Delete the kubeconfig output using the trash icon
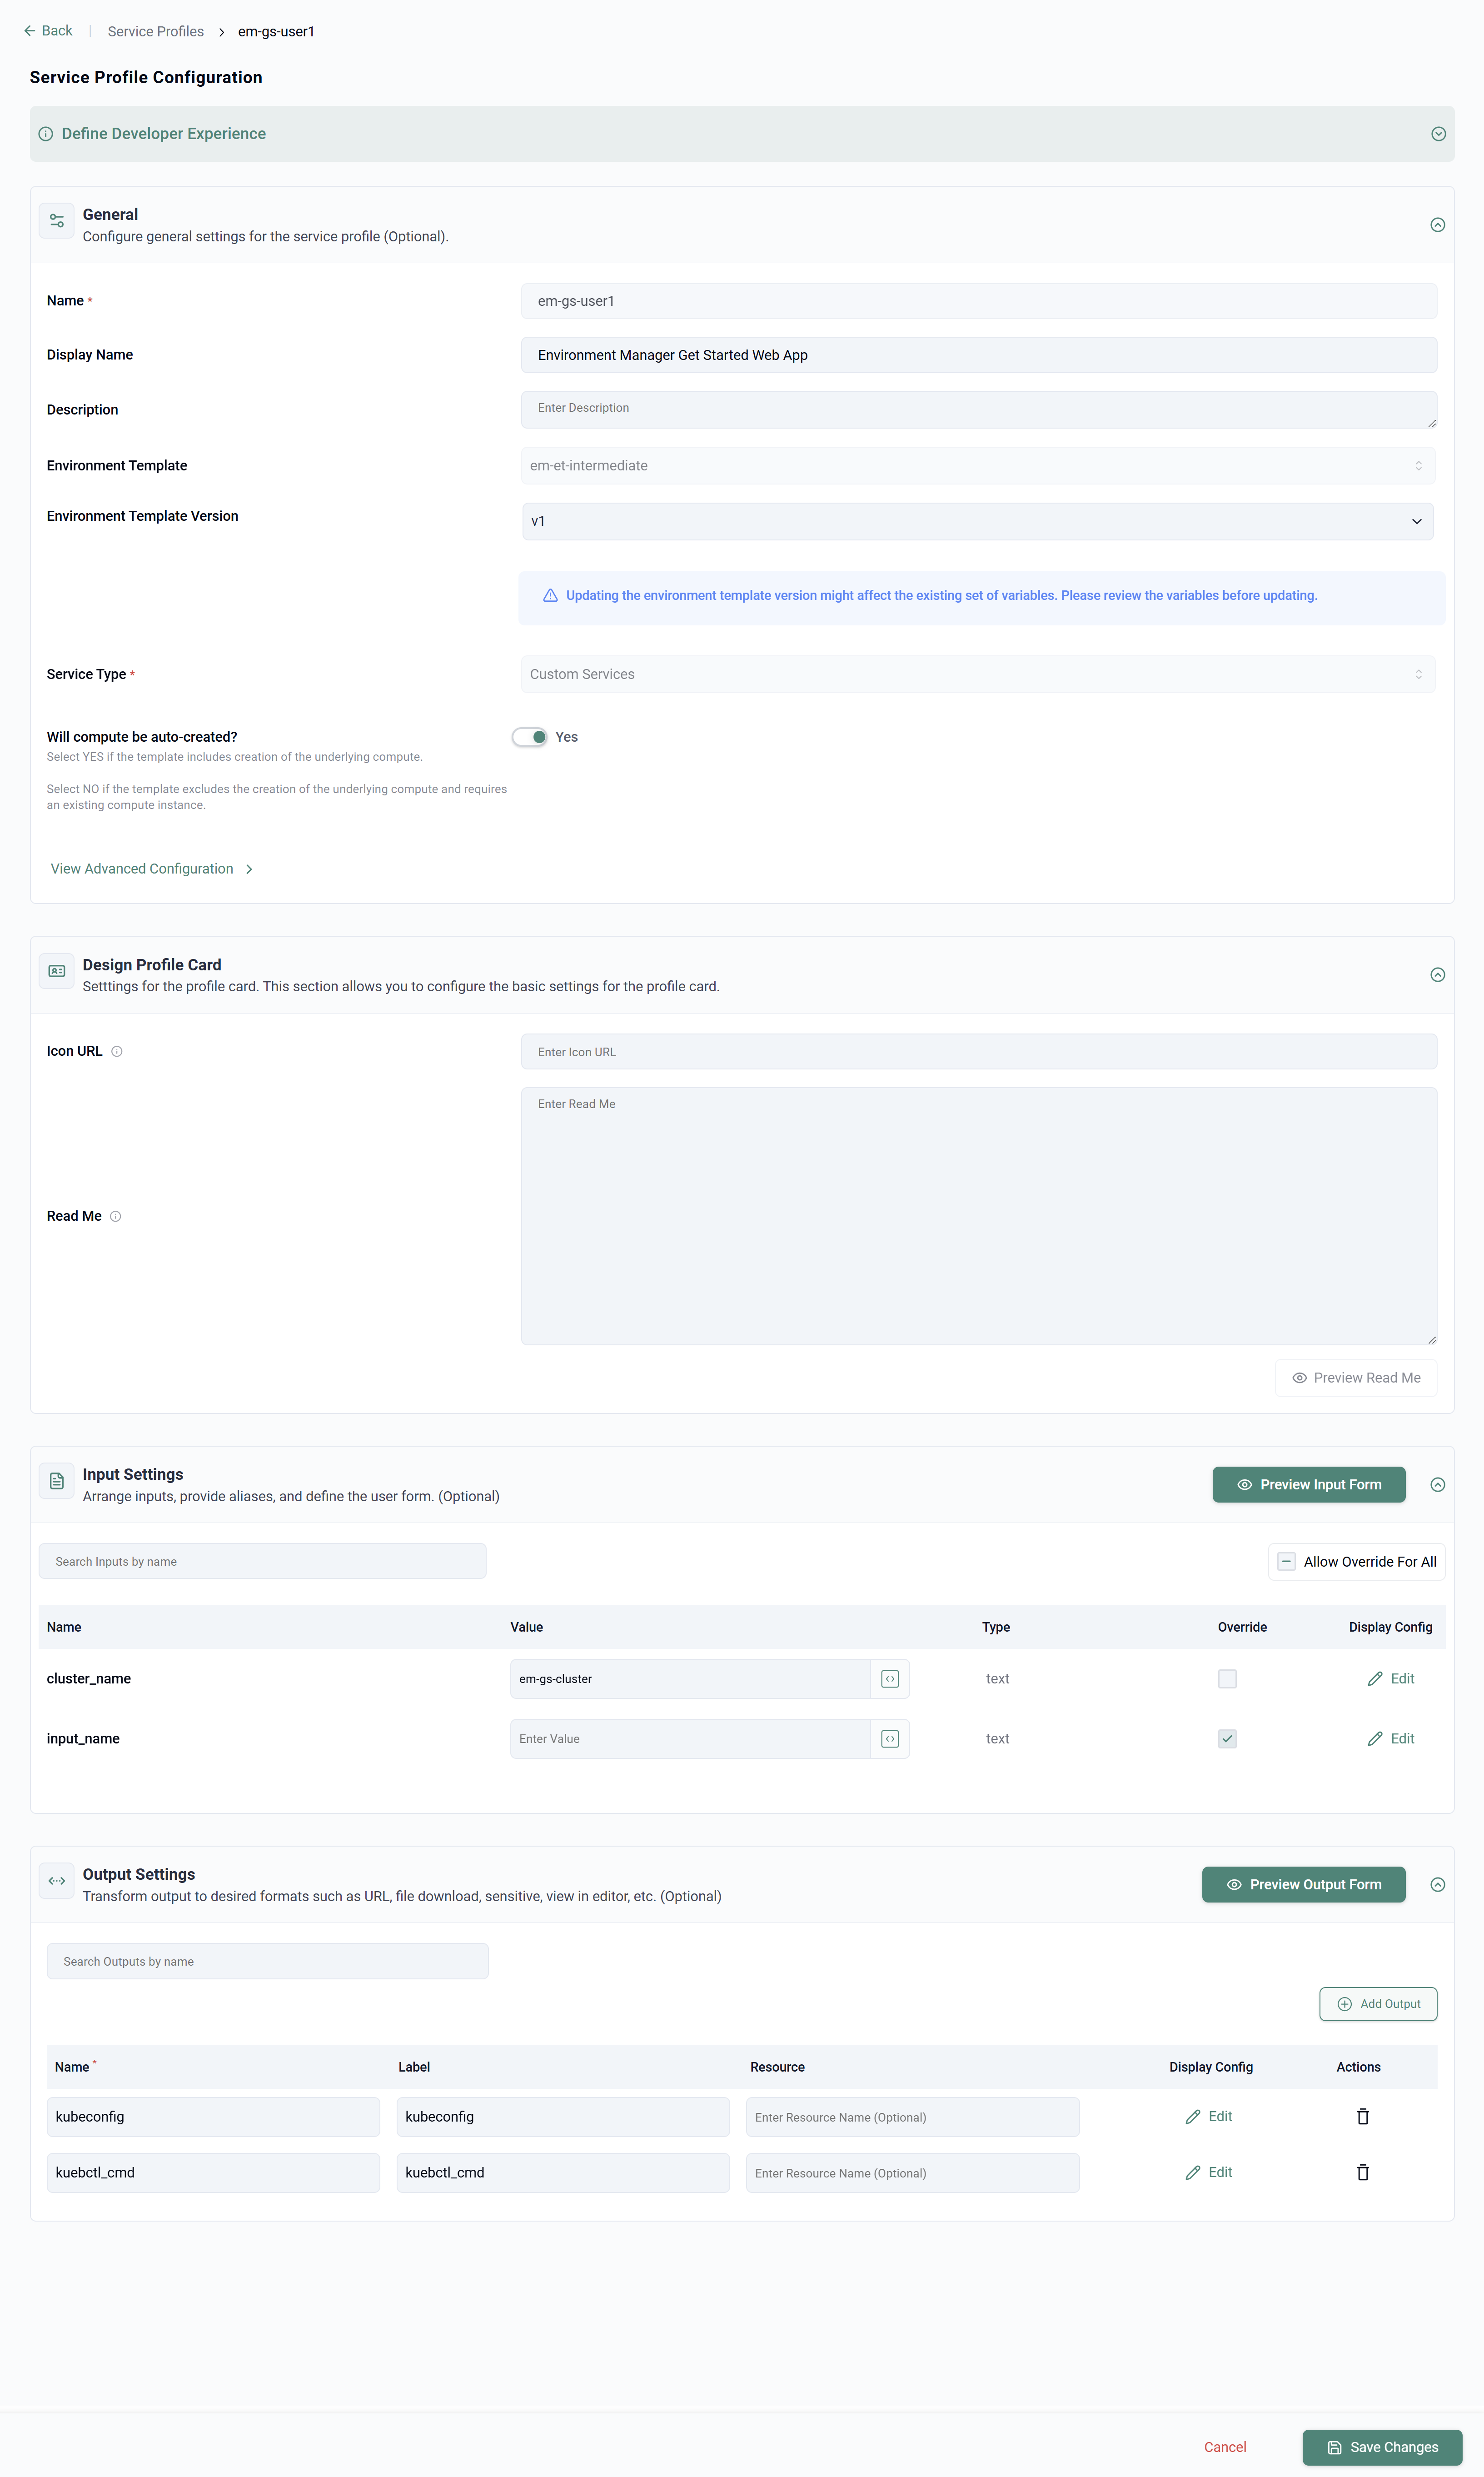This screenshot has height=2477, width=1484. tap(1362, 2116)
